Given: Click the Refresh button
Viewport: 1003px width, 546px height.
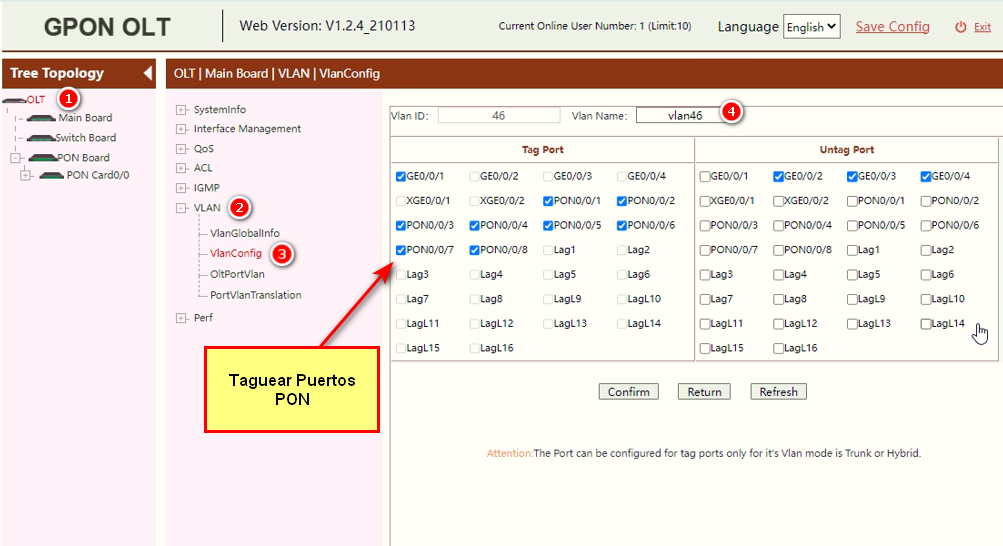Looking at the screenshot, I should coord(778,392).
